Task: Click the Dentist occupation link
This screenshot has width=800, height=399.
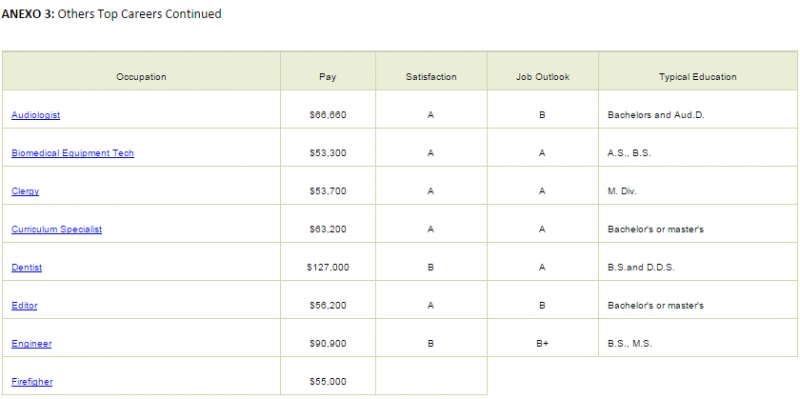Action: point(27,267)
